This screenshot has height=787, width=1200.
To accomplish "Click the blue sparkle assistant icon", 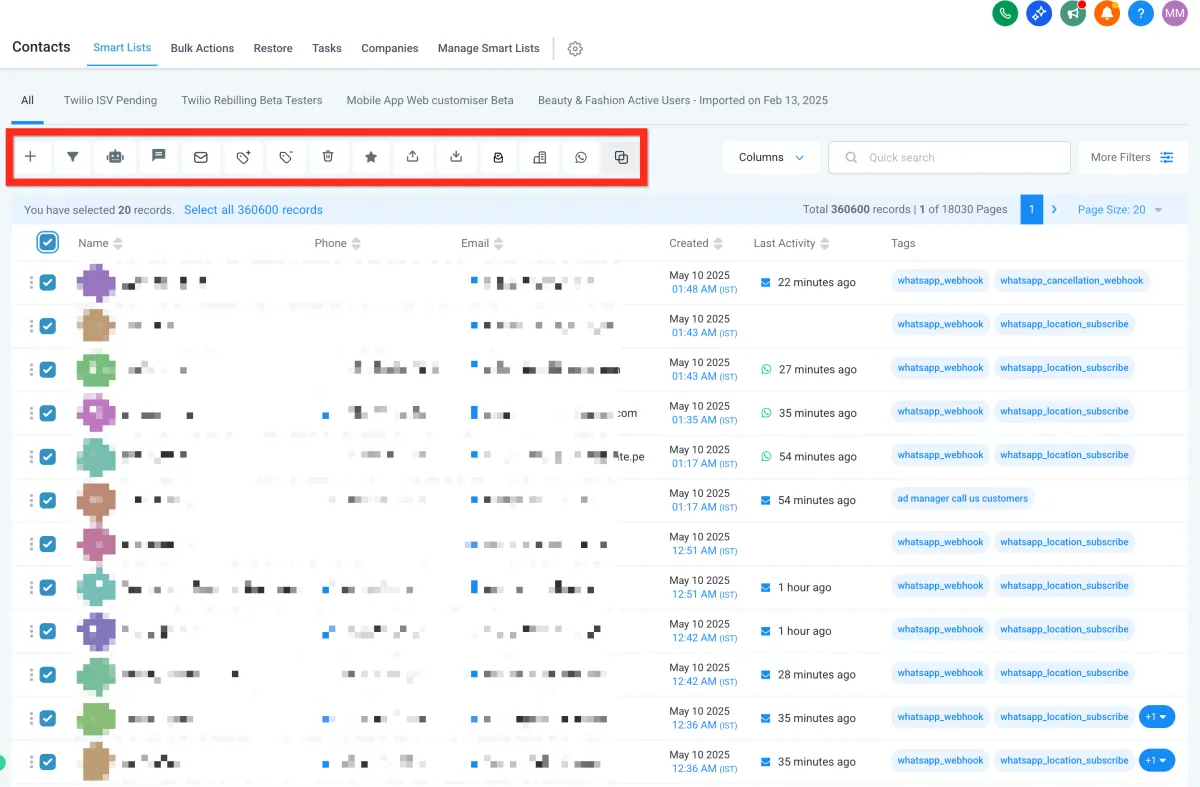I will click(x=1039, y=13).
